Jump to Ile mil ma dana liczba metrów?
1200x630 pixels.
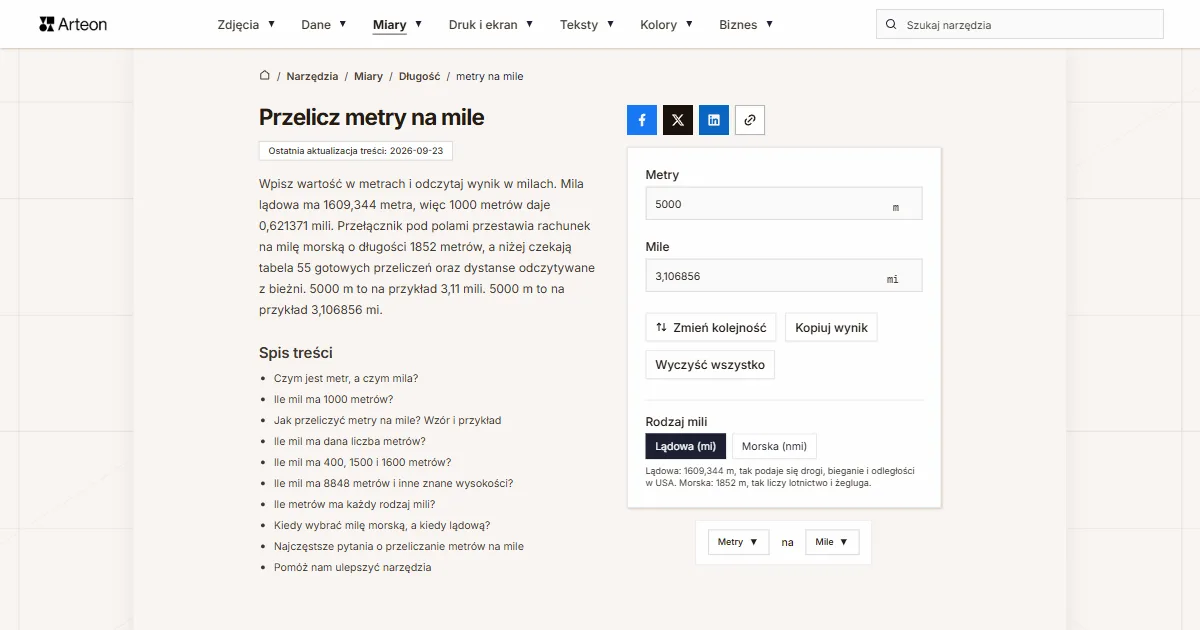pyautogui.click(x=350, y=441)
